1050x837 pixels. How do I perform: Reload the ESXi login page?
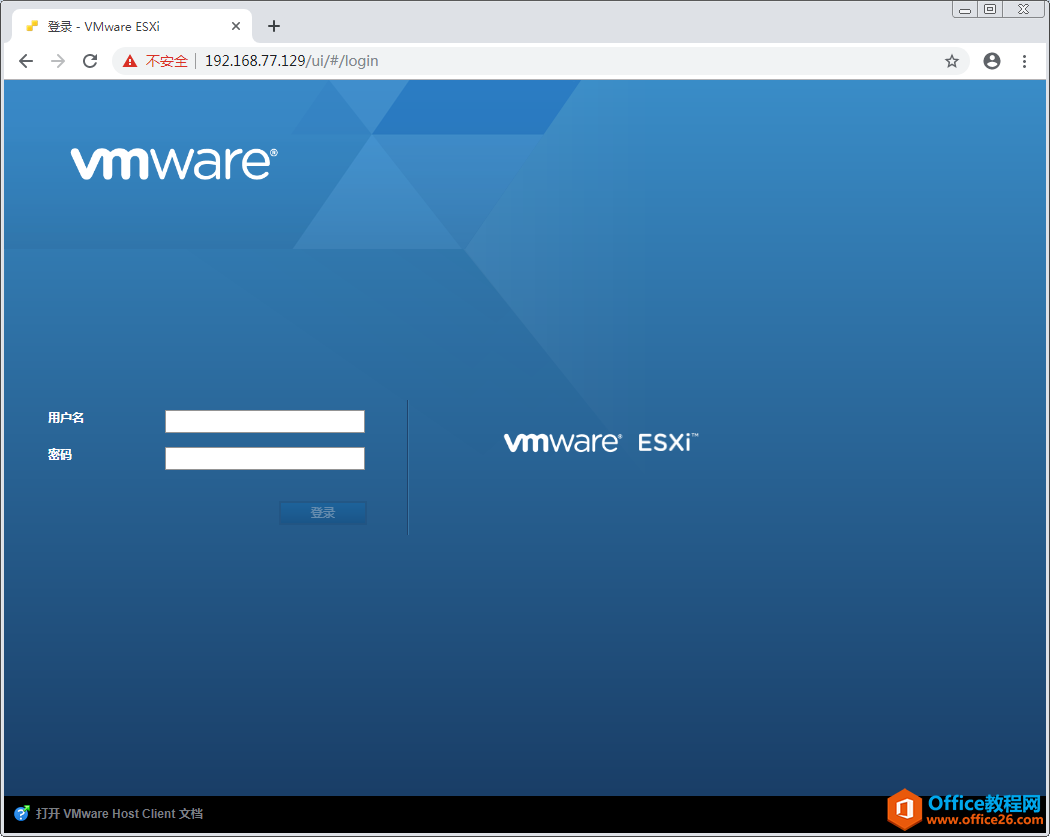(x=90, y=61)
